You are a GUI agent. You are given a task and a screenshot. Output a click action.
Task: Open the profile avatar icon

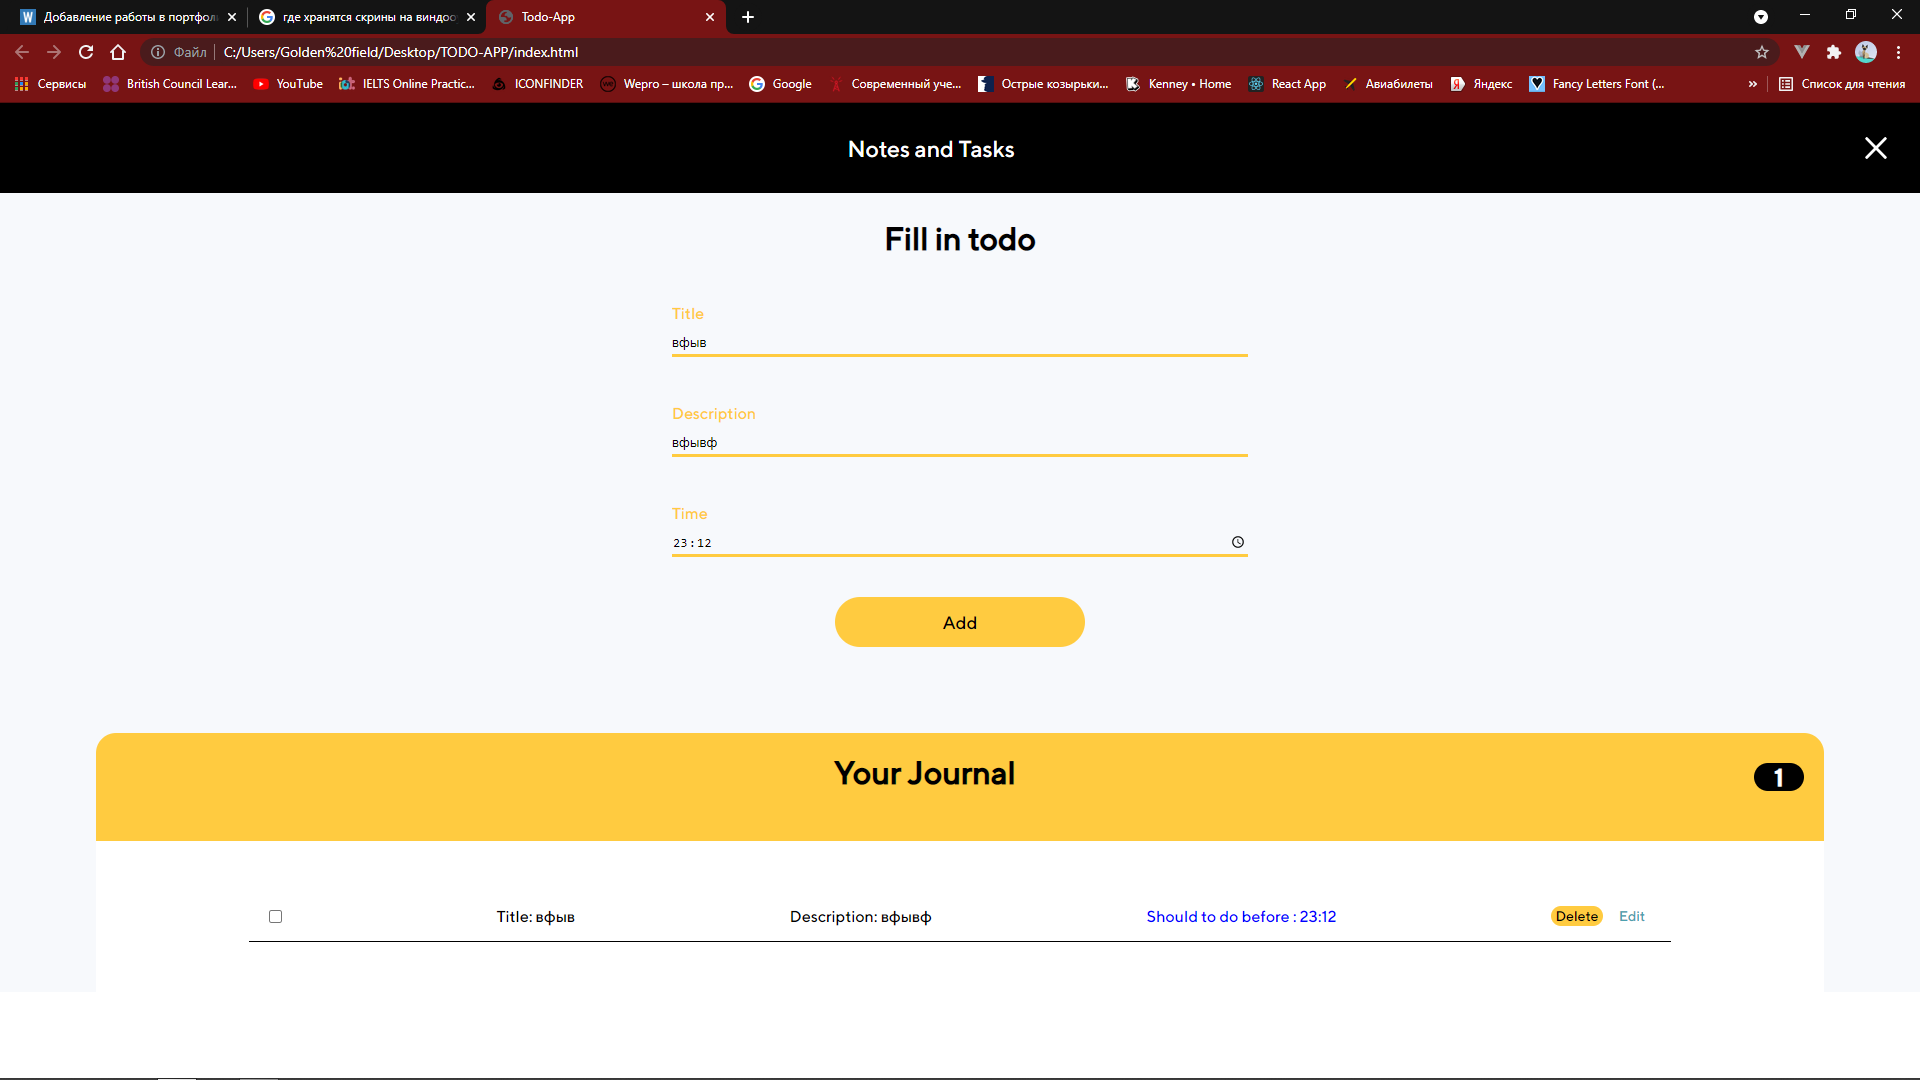tap(1866, 52)
